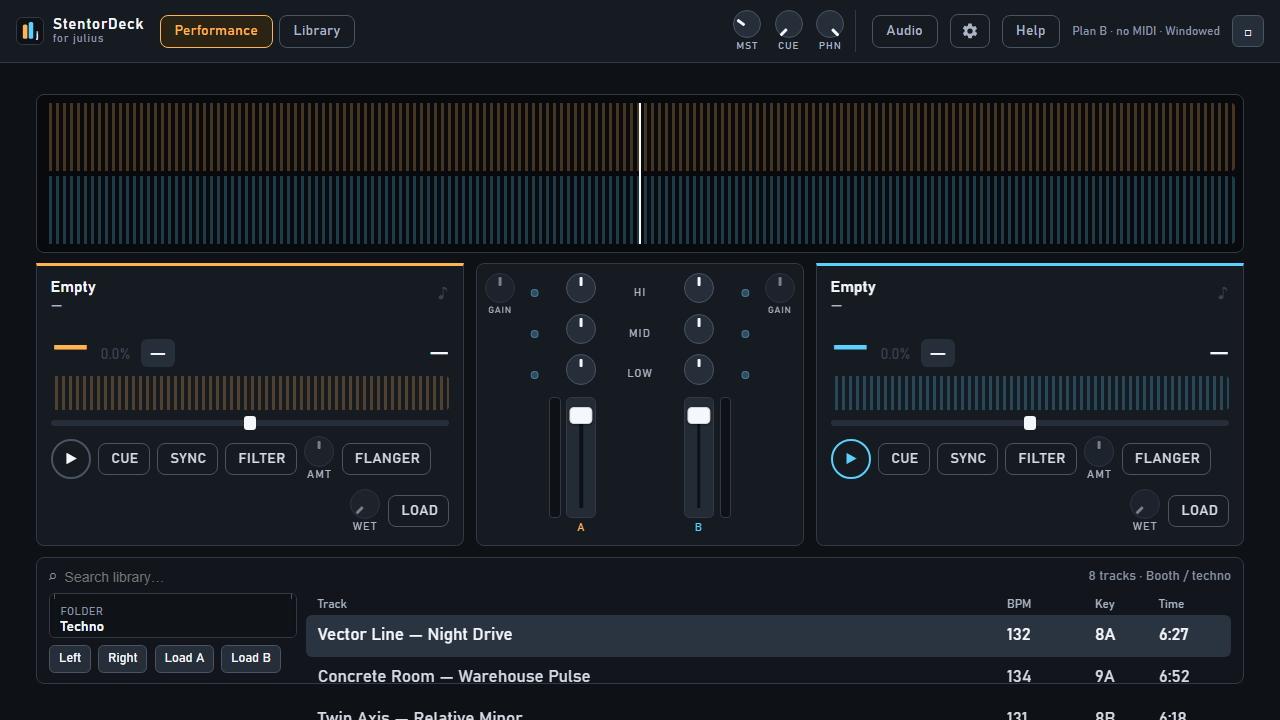Click channel A HI EQ knob

(x=581, y=288)
